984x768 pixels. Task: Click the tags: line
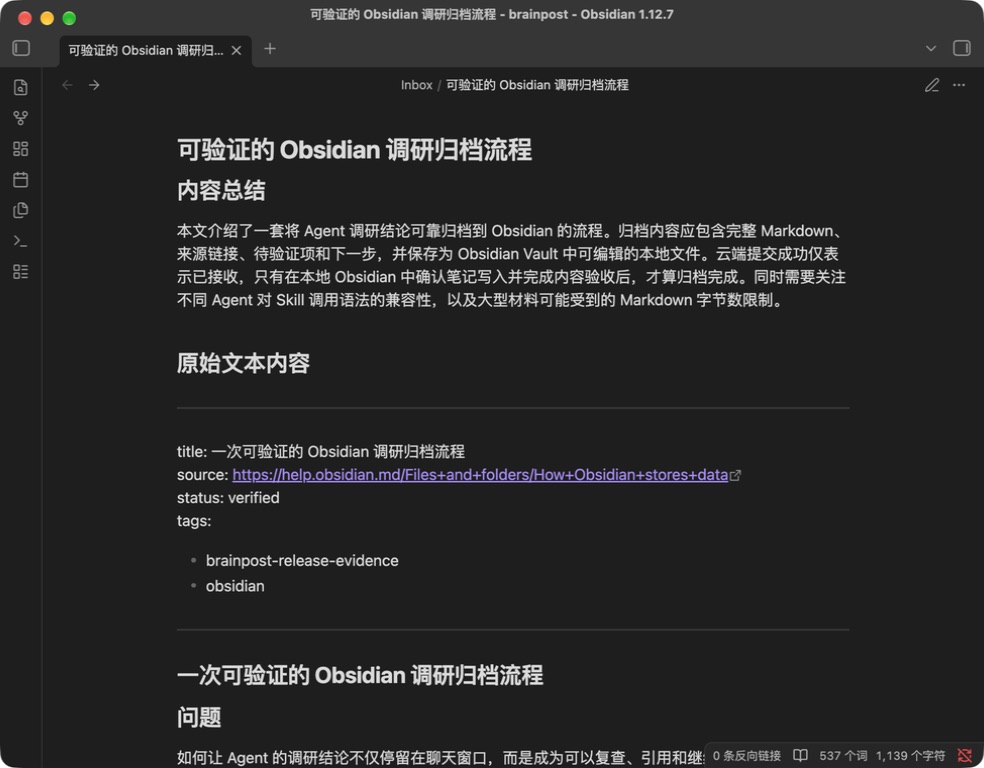click(x=194, y=521)
